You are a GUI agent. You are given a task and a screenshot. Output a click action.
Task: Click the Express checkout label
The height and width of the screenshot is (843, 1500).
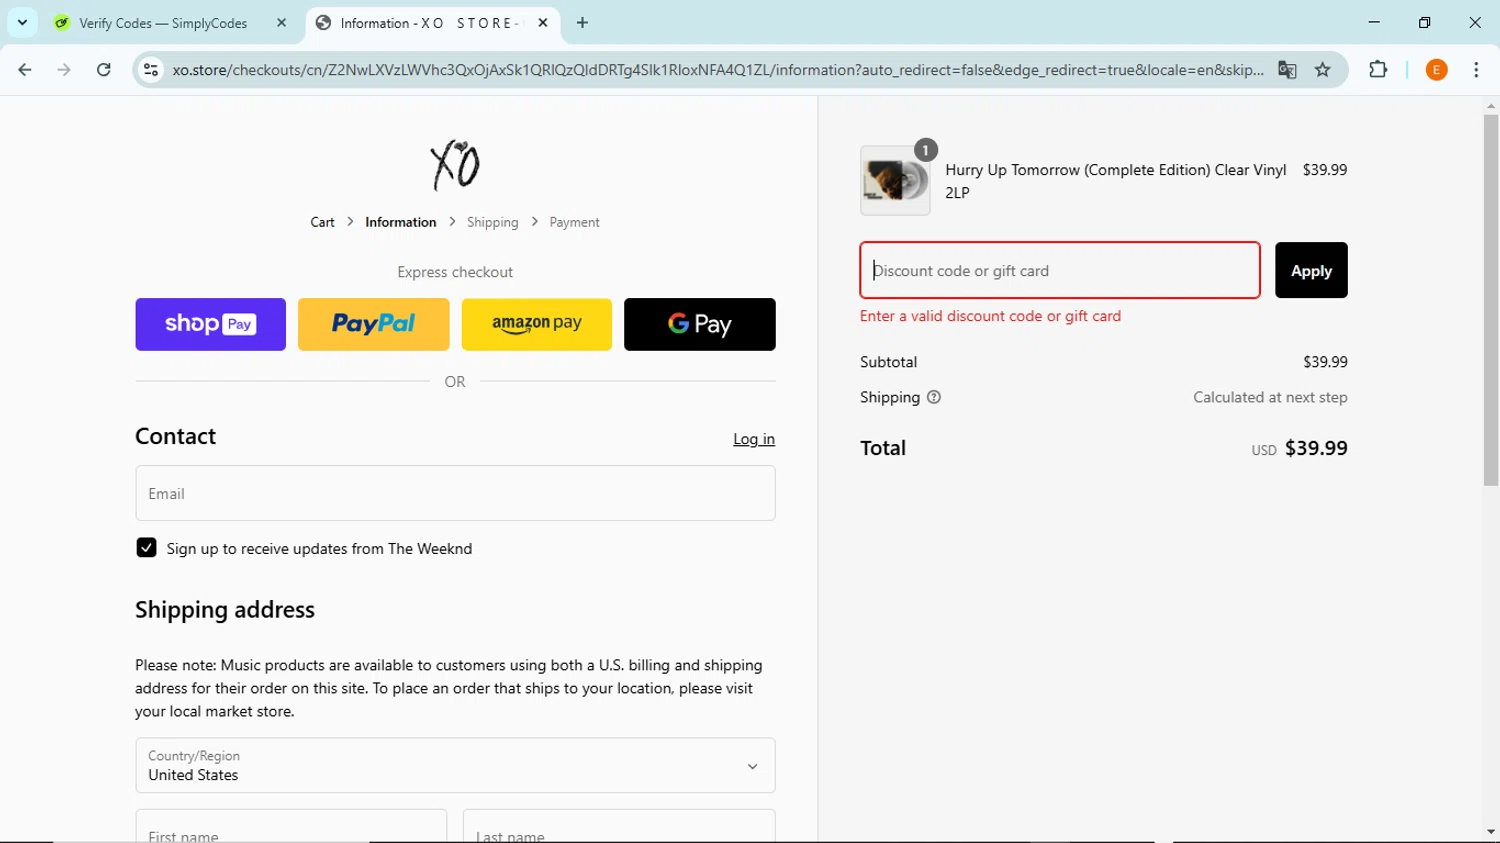(455, 272)
